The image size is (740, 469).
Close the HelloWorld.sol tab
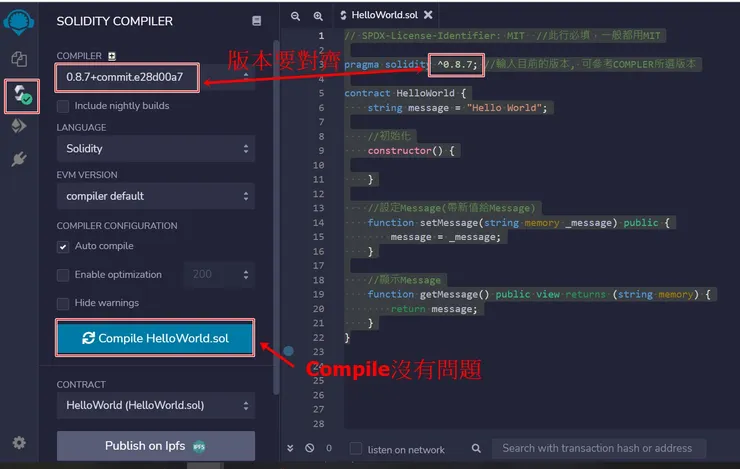[428, 15]
